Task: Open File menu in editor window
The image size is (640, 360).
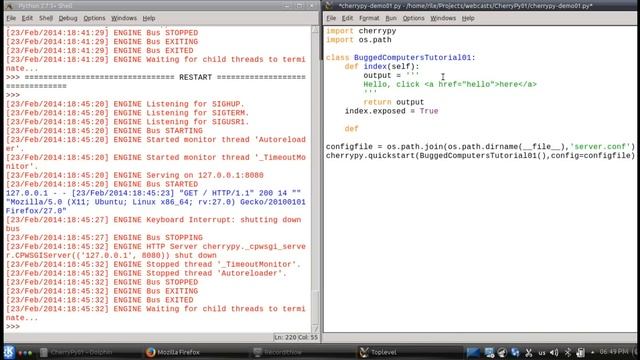Action: click(x=331, y=18)
